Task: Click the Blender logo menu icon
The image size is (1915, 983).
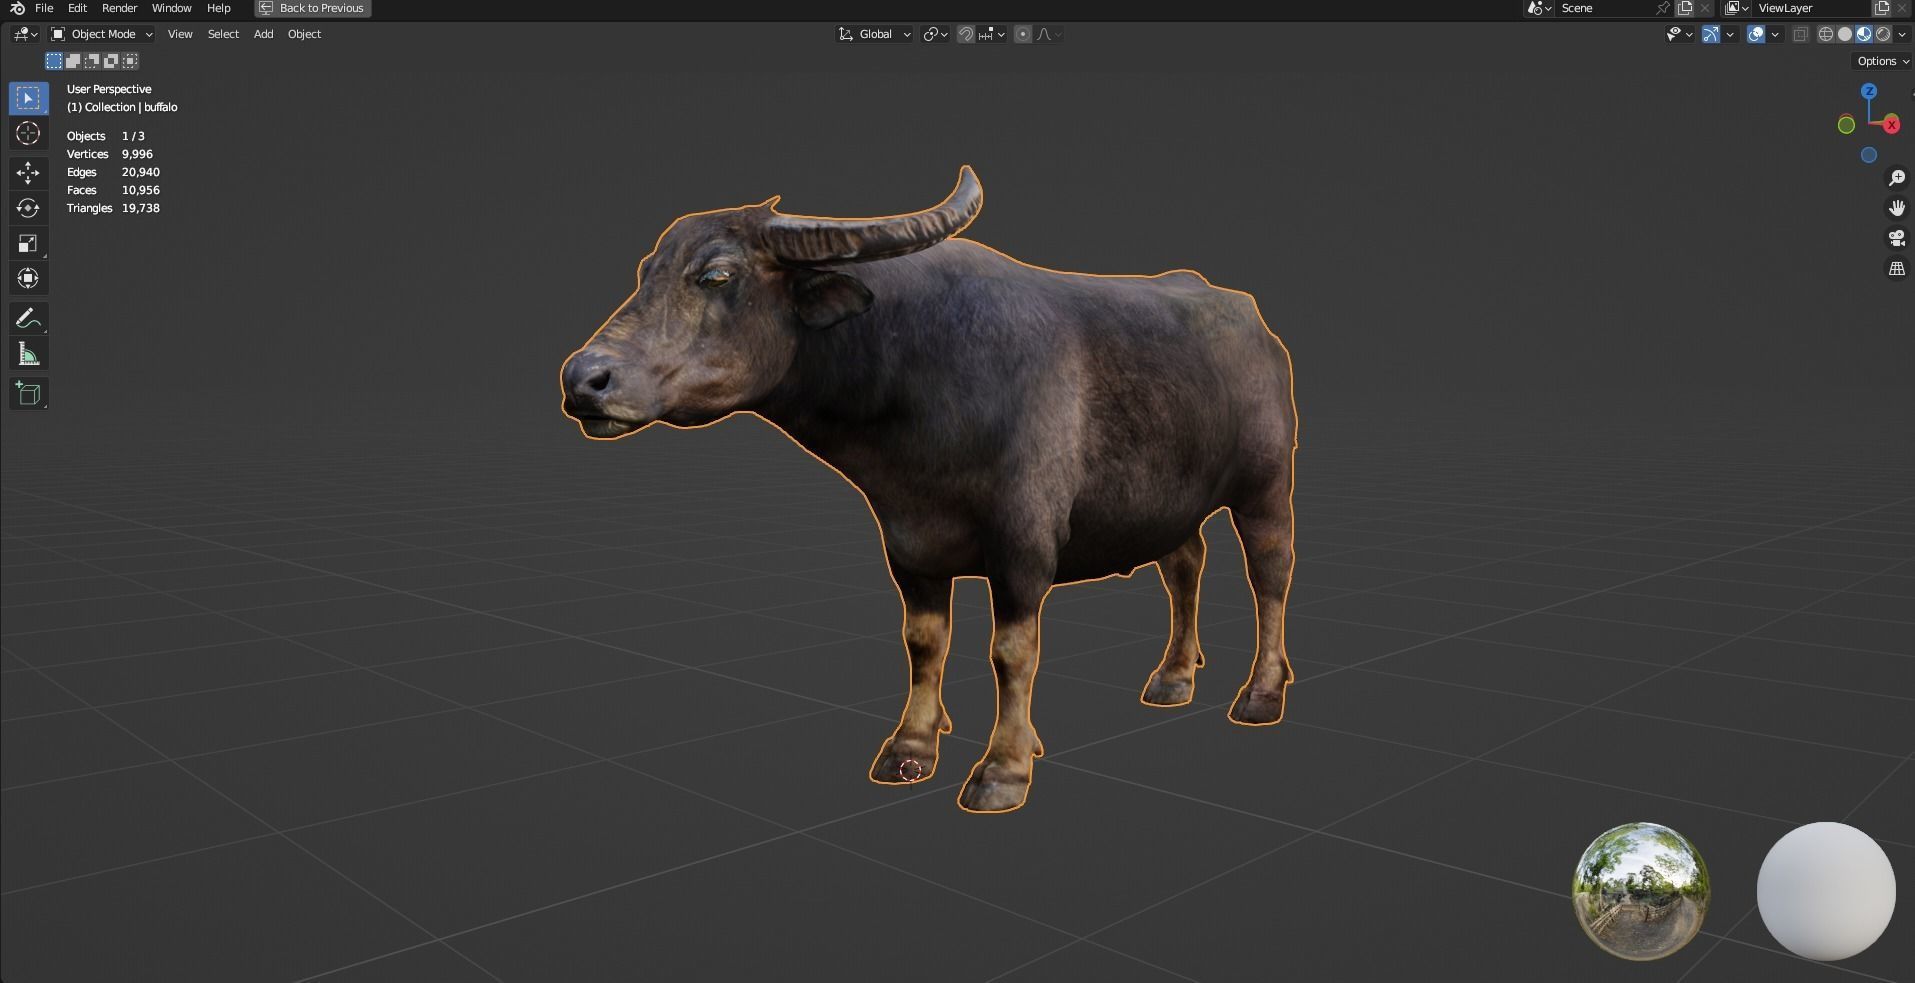Action: [17, 8]
